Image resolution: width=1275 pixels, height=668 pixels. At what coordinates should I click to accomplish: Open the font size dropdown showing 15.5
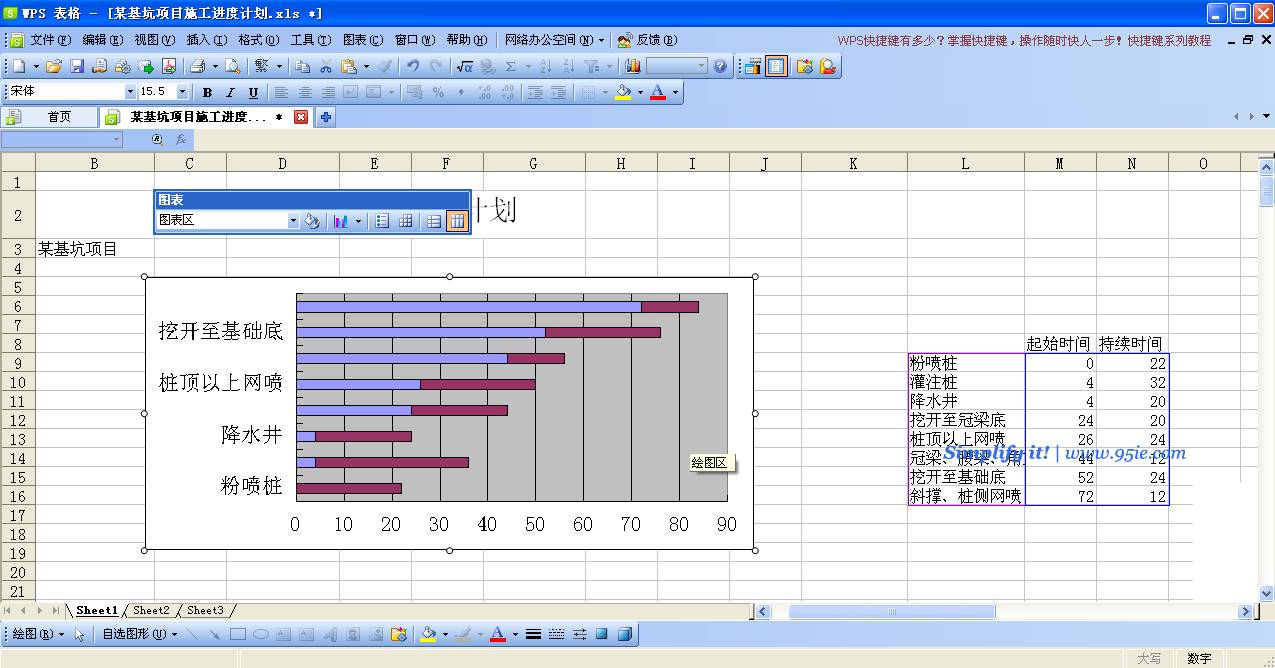click(182, 92)
